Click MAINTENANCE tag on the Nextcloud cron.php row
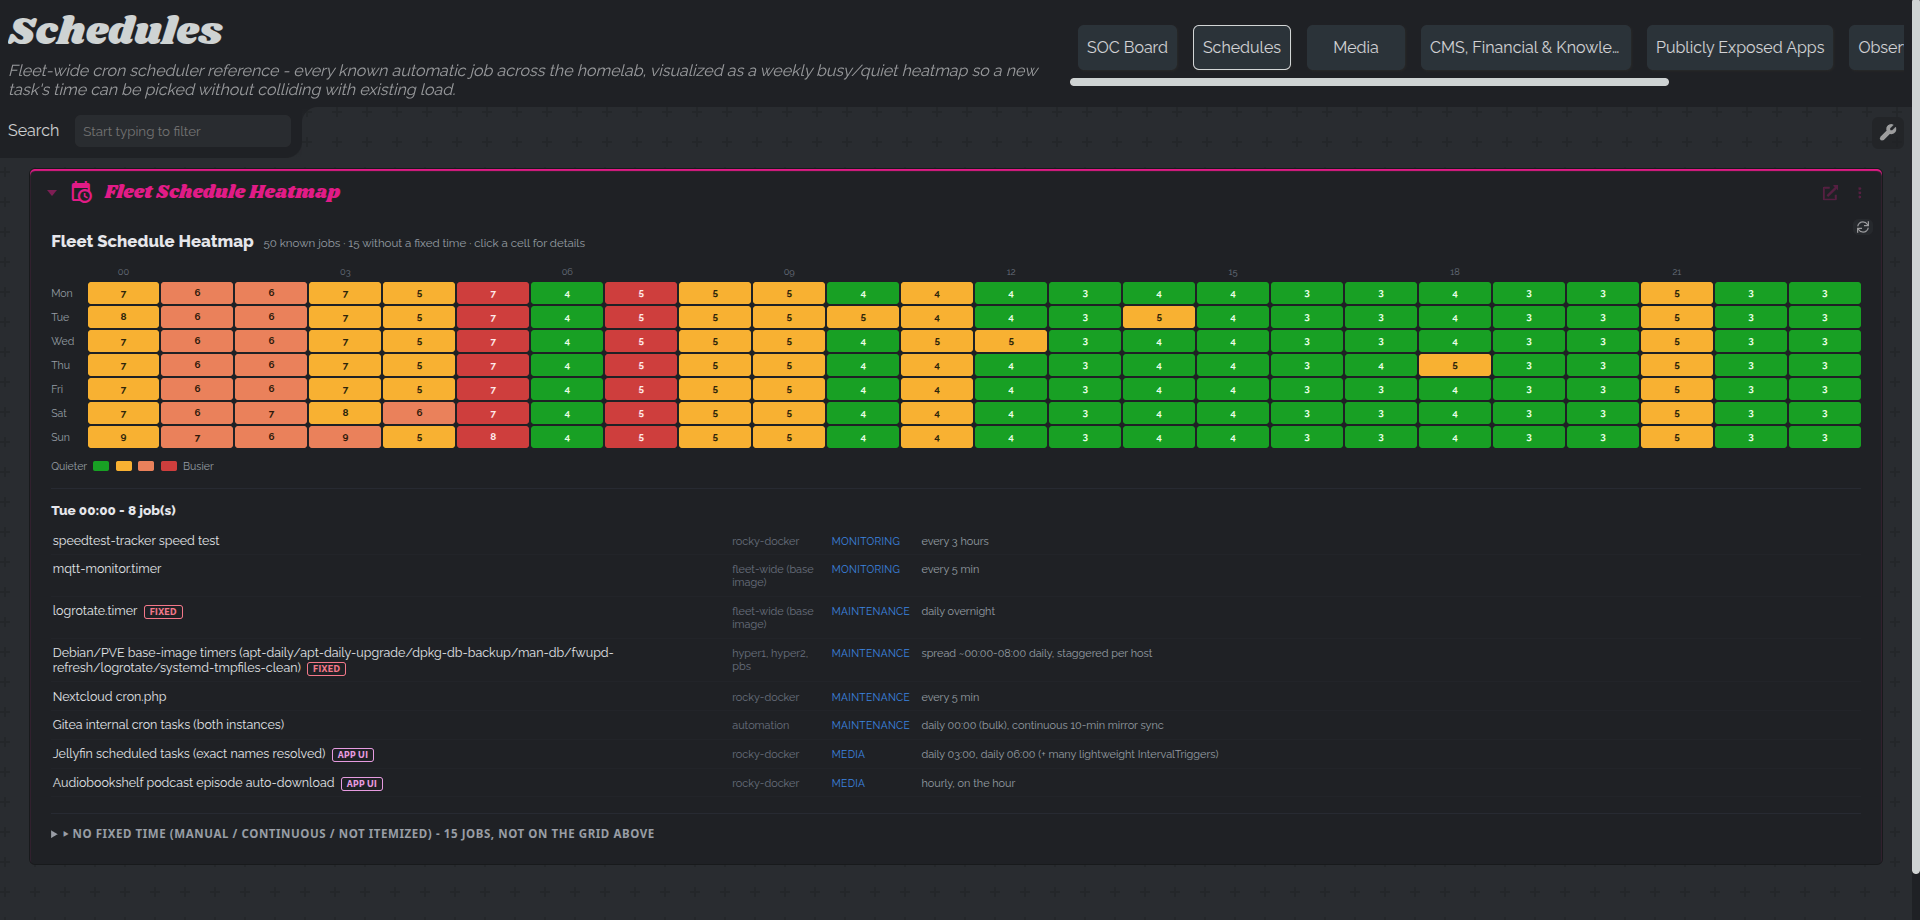This screenshot has width=1920, height=920. [x=871, y=697]
